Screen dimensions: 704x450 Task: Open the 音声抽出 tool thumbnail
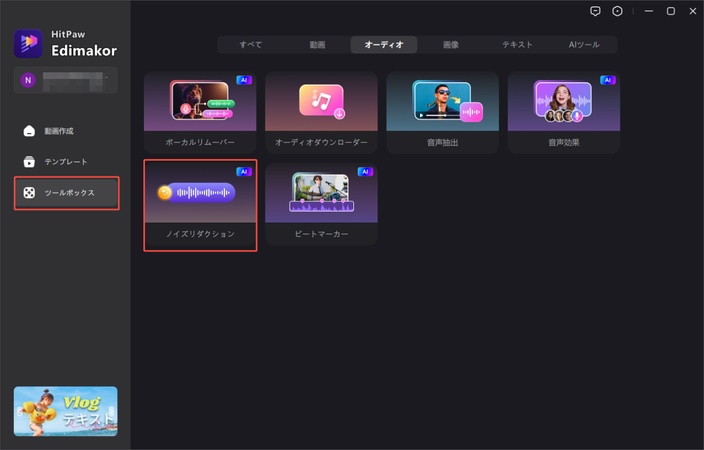coord(443,101)
